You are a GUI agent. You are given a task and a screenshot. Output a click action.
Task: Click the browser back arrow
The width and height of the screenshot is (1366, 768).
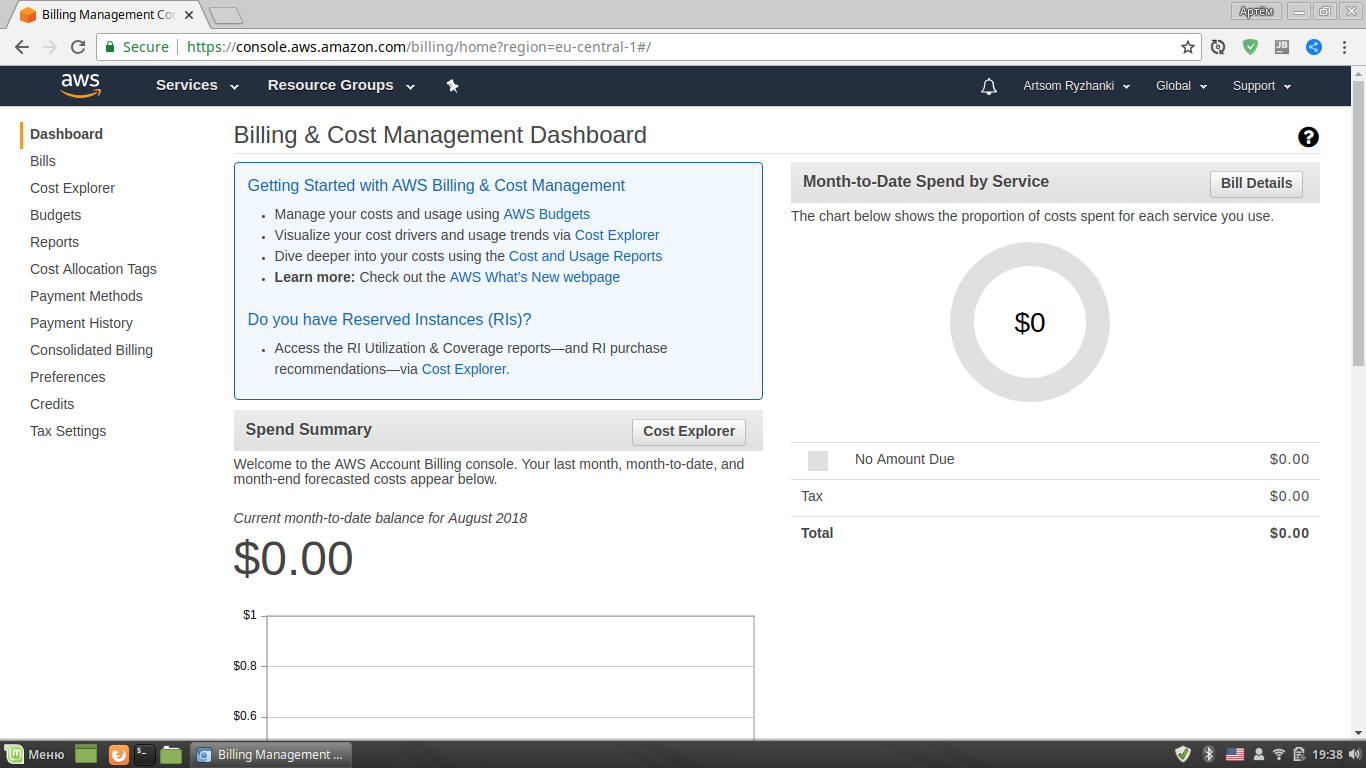tap(22, 47)
